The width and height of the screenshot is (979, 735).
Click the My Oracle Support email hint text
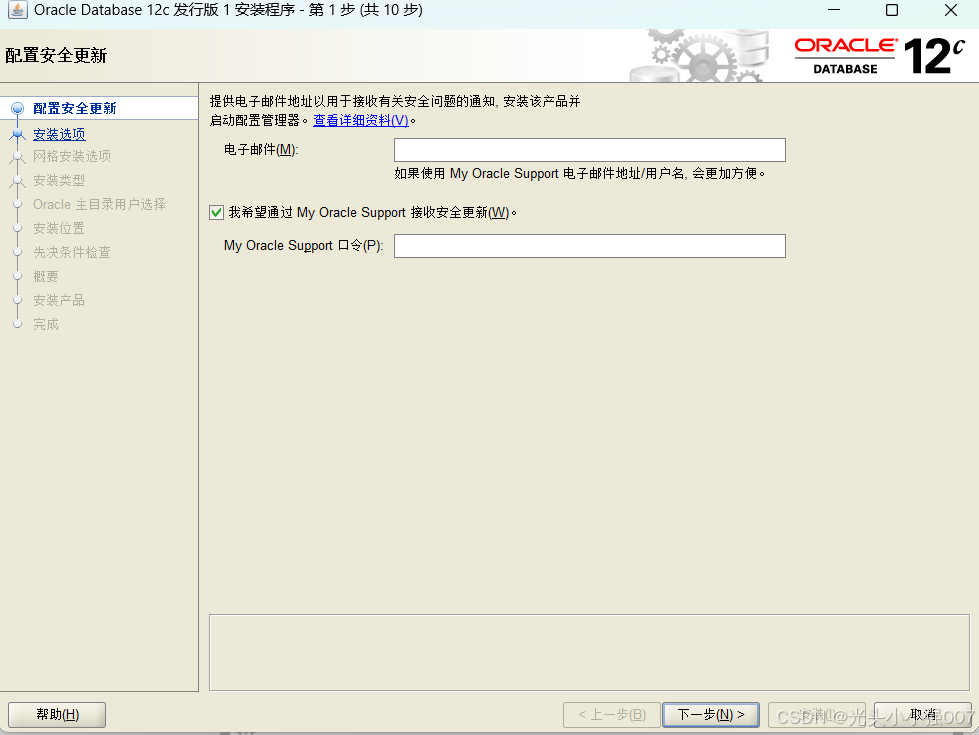[579, 174]
